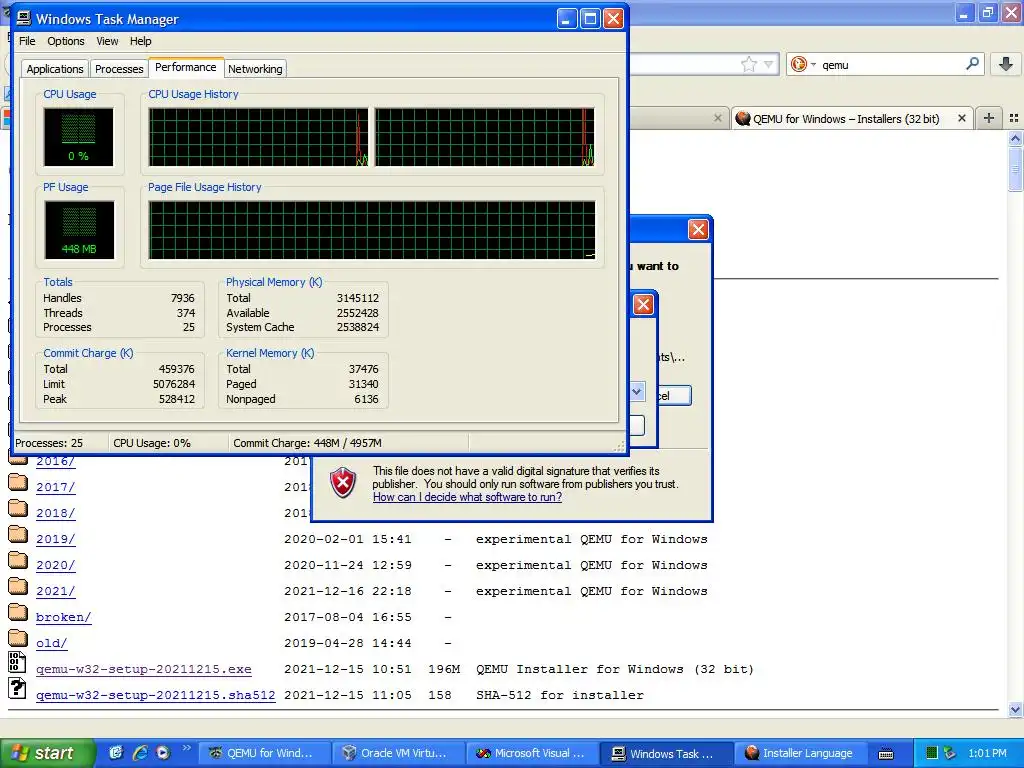Open the DuckDuckGo search engine selector
Viewport: 1024px width, 768px height.
click(x=803, y=64)
